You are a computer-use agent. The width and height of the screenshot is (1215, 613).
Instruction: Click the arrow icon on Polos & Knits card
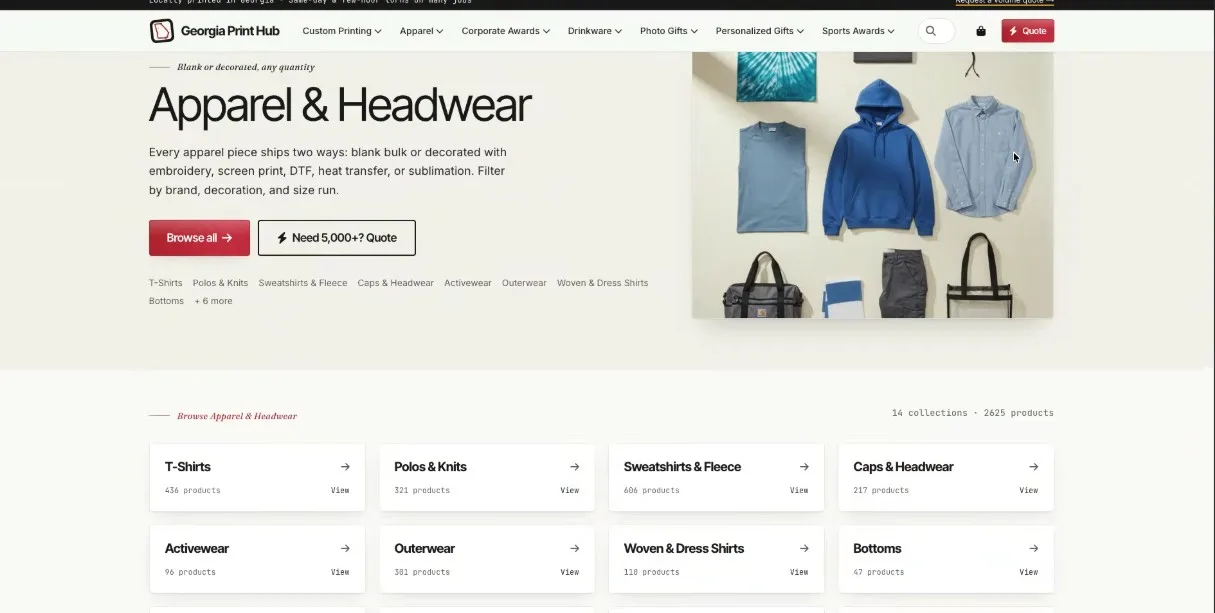point(575,467)
